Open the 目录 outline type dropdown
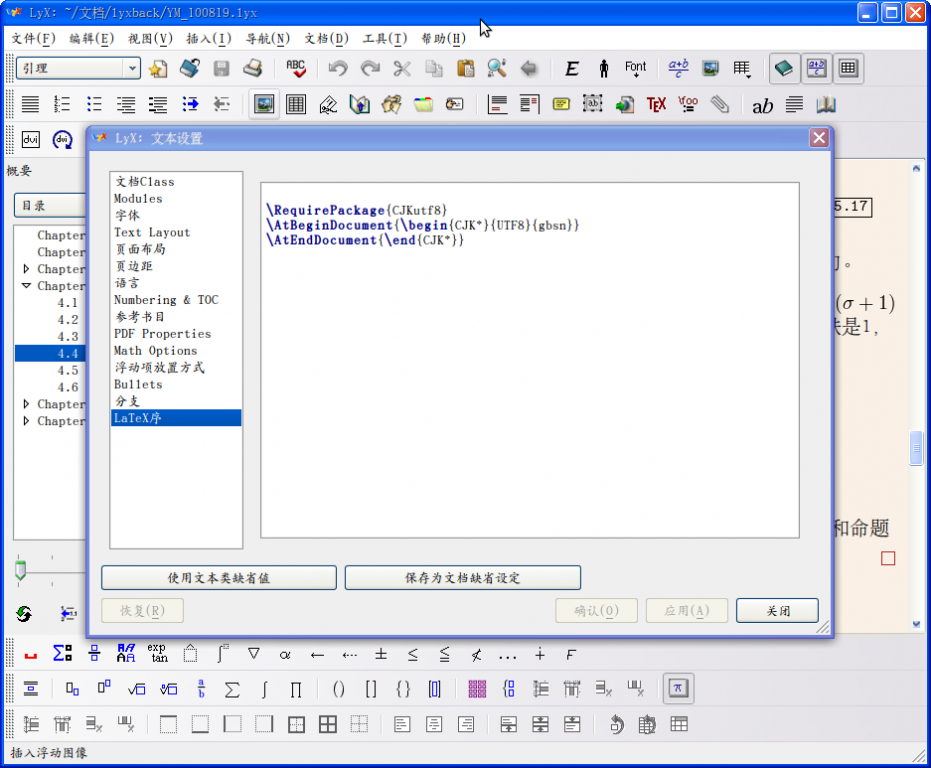Image resolution: width=931 pixels, height=768 pixels. coord(50,205)
